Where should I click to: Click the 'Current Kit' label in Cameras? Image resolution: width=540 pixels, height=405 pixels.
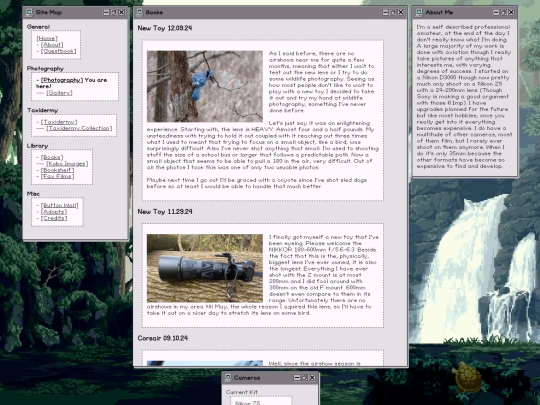click(241, 392)
